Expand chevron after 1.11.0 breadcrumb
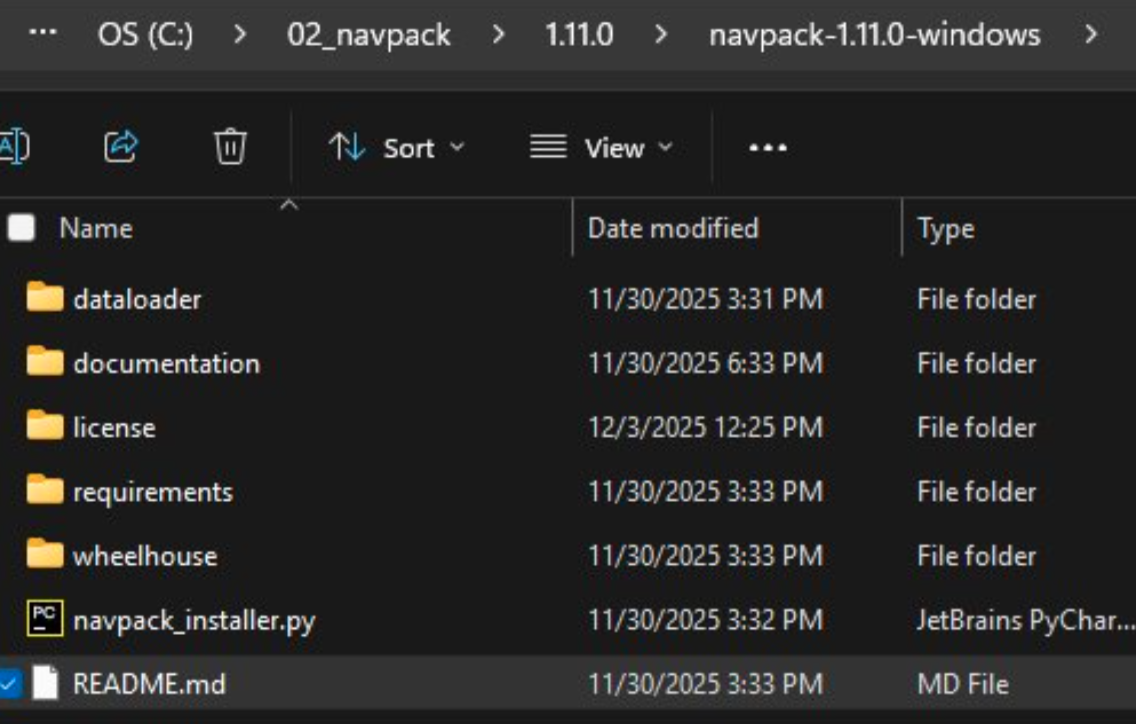 pos(661,34)
